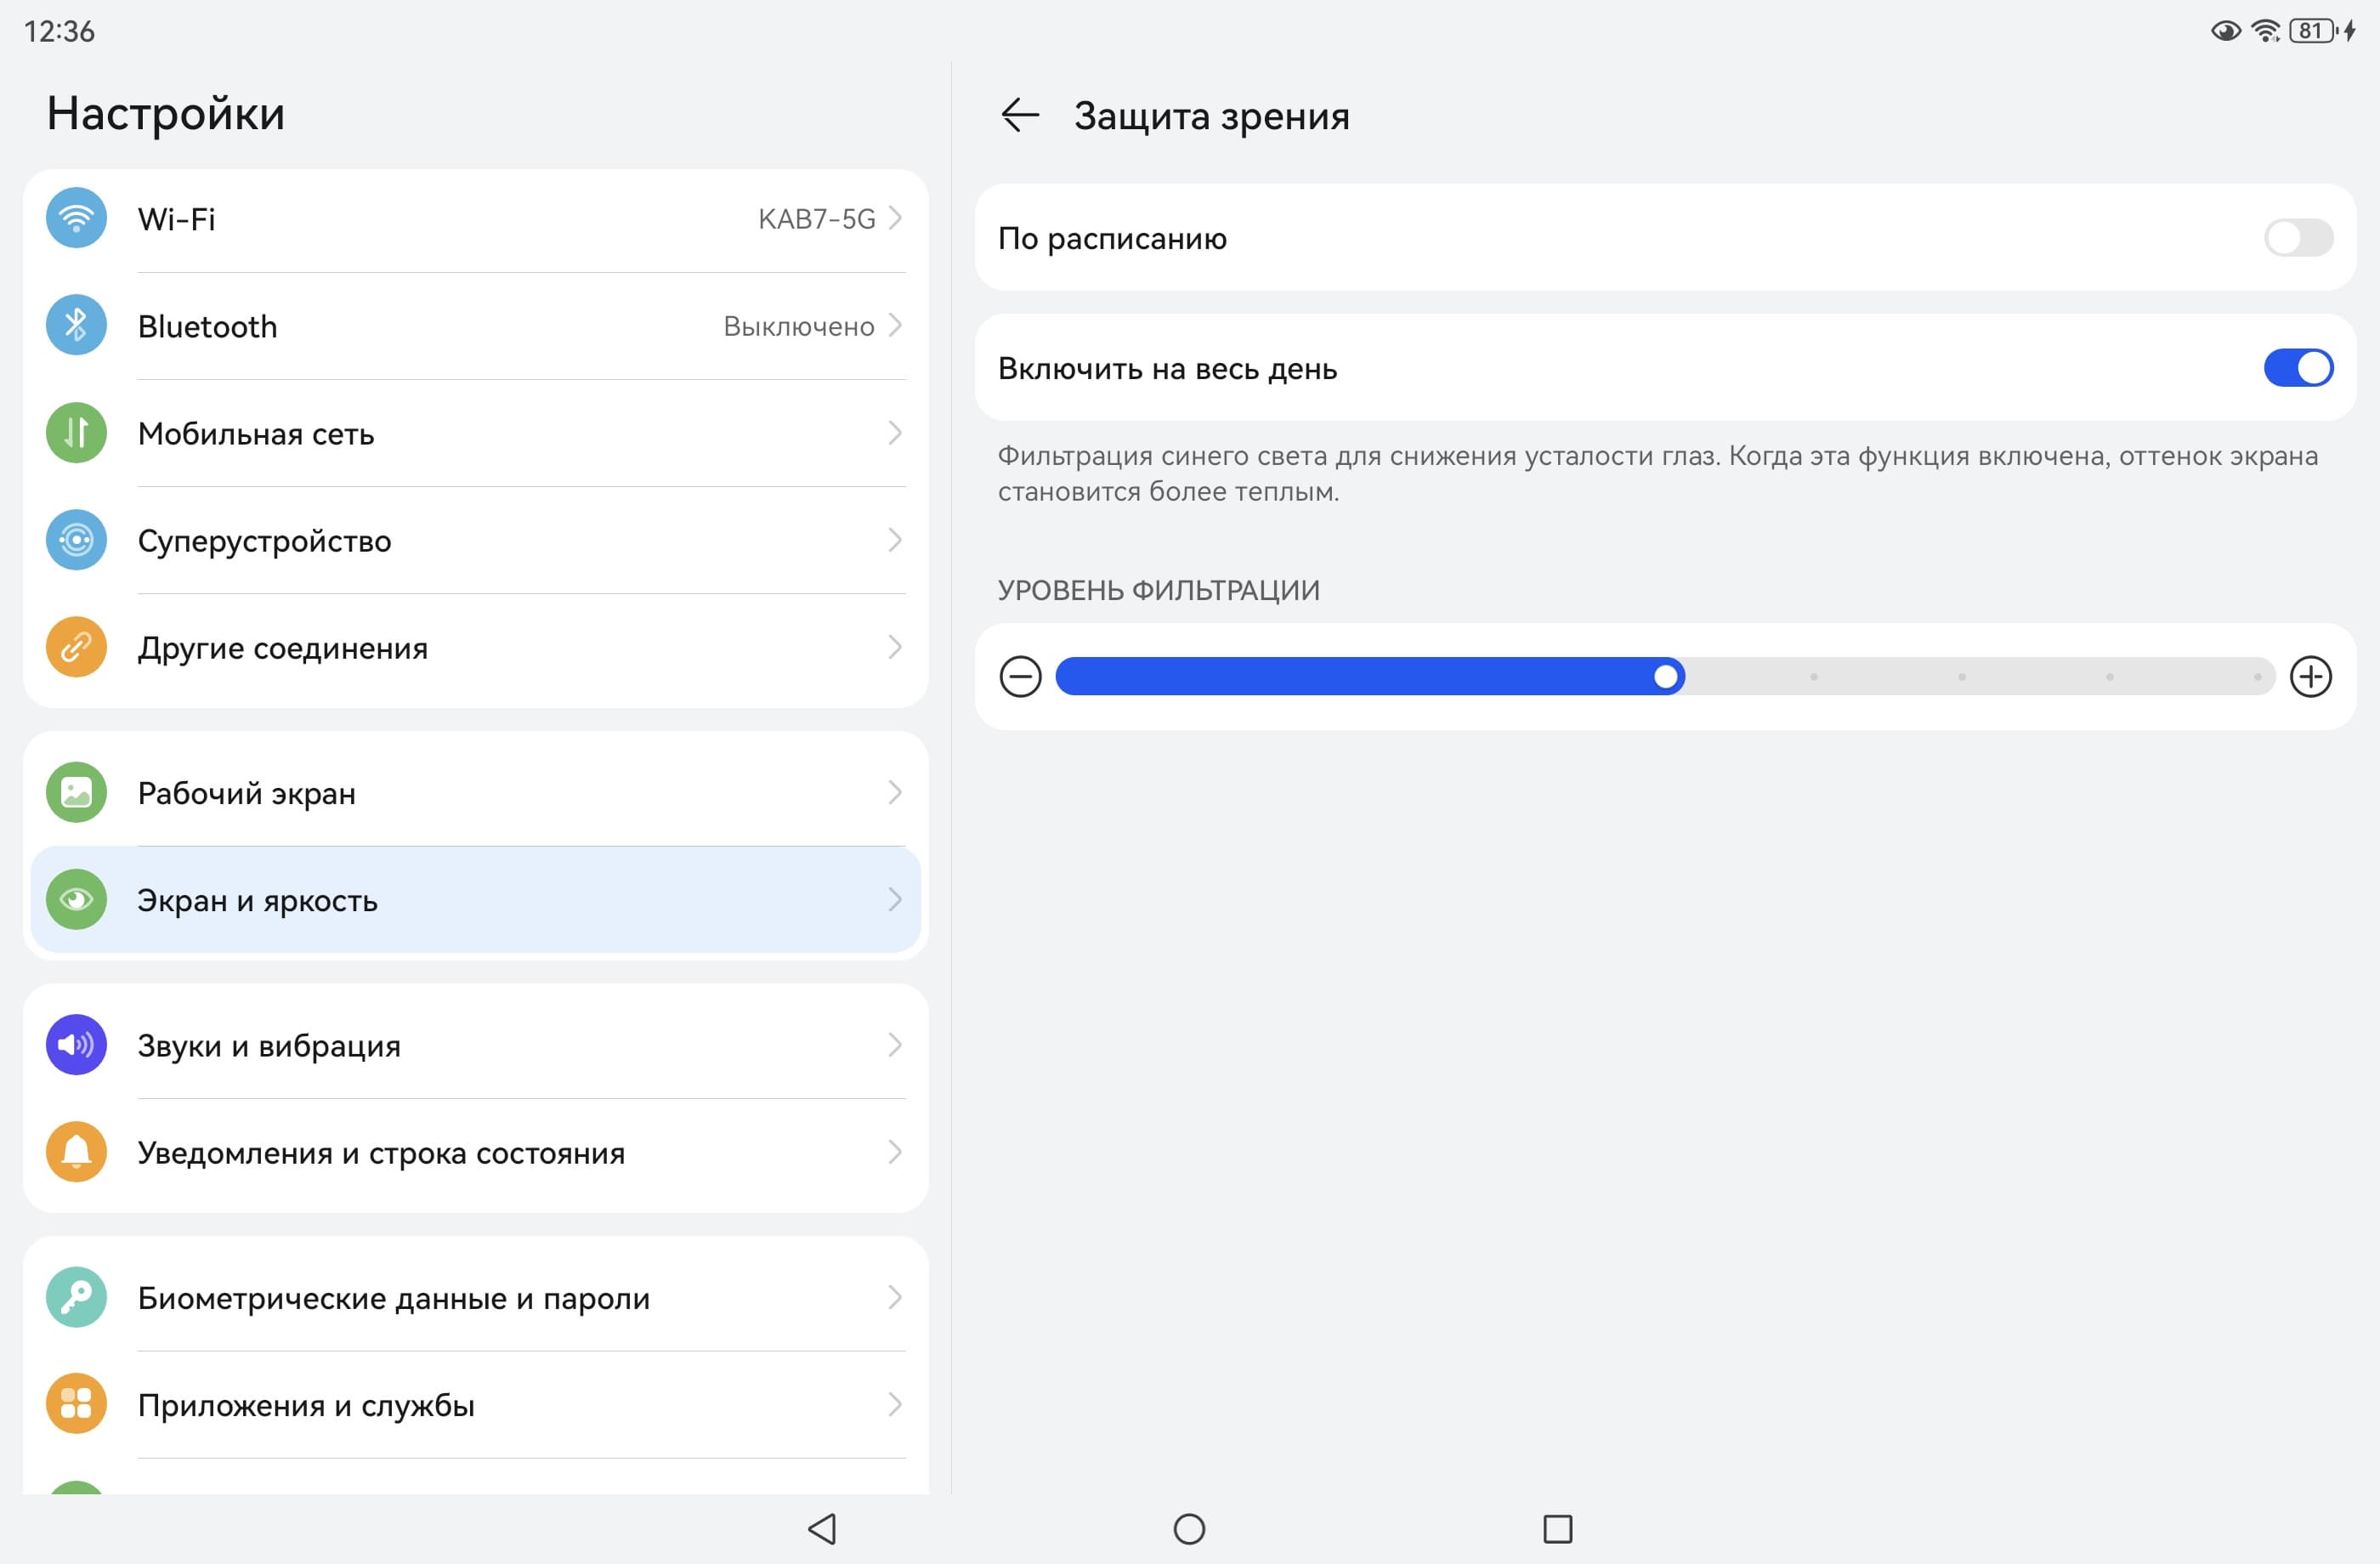Open Bluetooth via Выключено chevron

pos(895,325)
